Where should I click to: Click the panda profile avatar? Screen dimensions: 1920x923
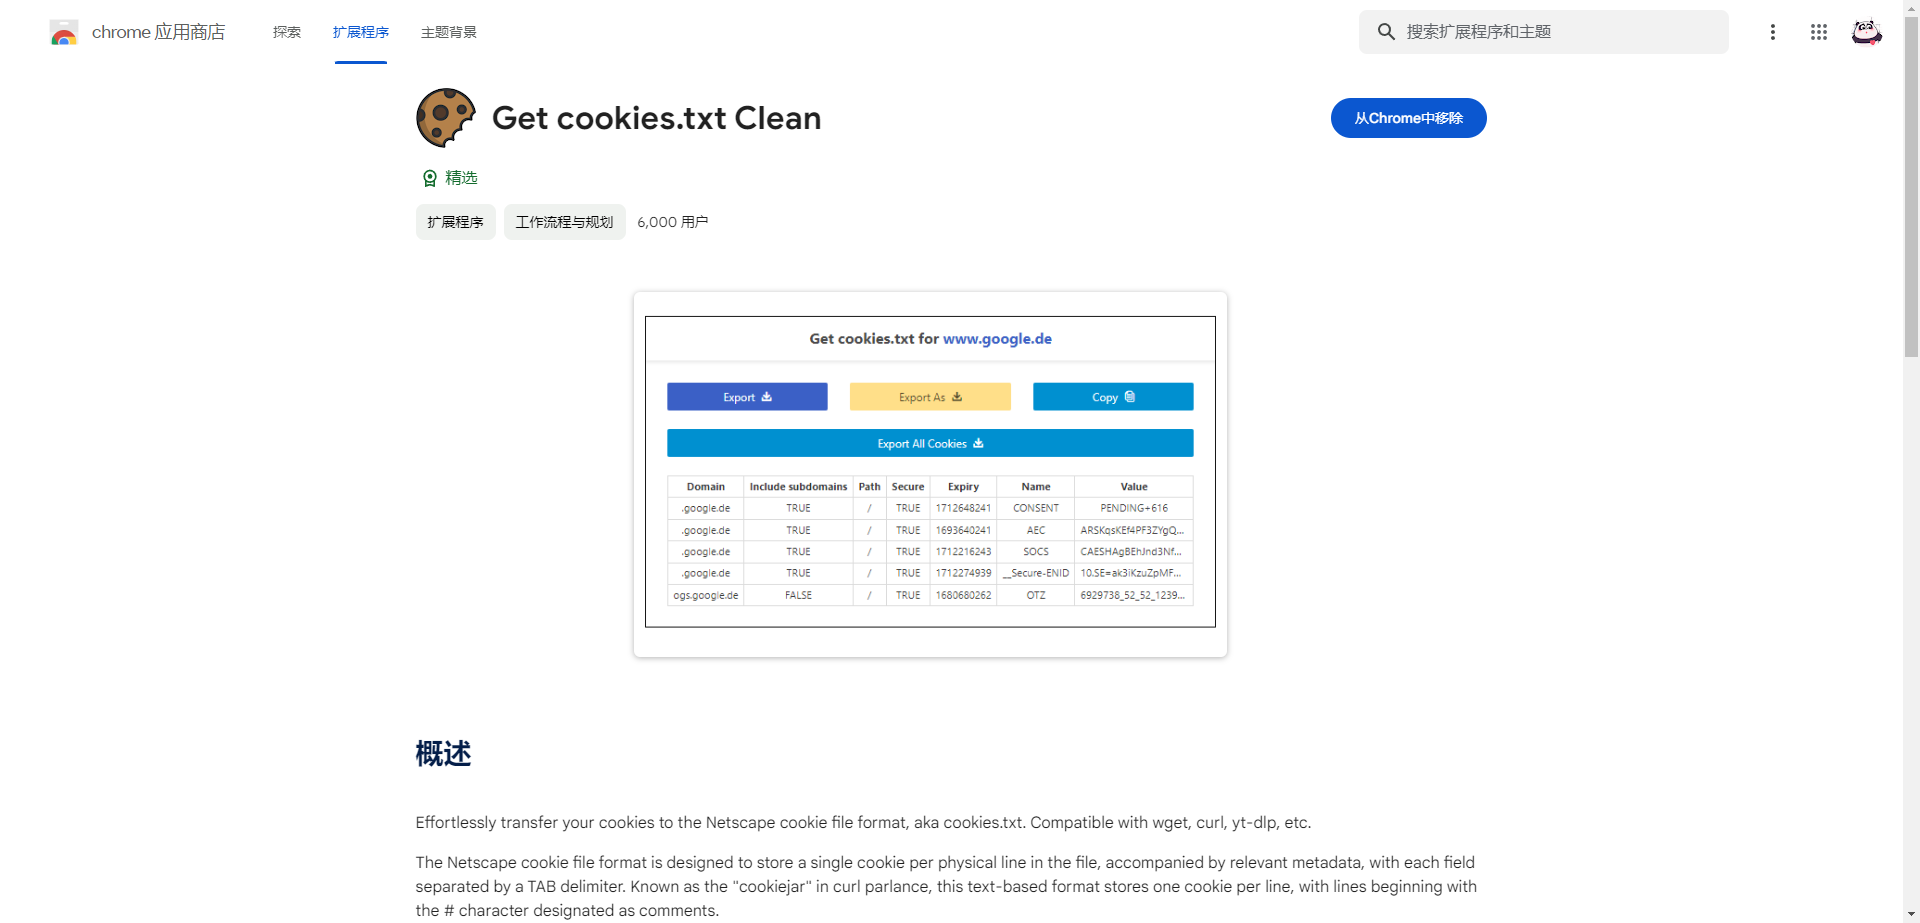coord(1866,32)
